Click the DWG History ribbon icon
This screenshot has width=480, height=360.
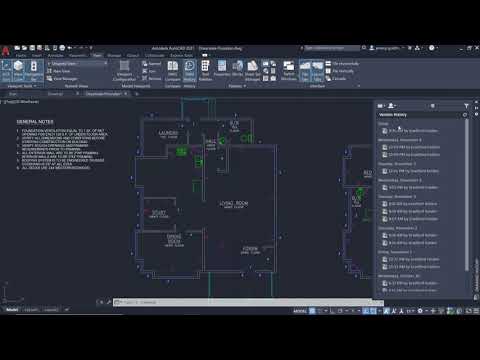click(189, 70)
